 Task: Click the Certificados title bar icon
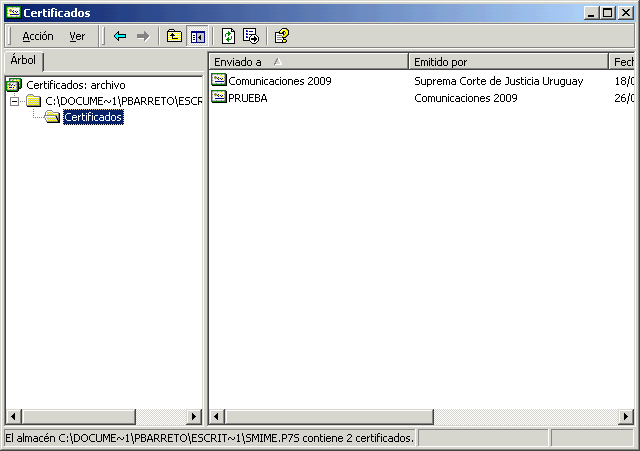pyautogui.click(x=13, y=12)
